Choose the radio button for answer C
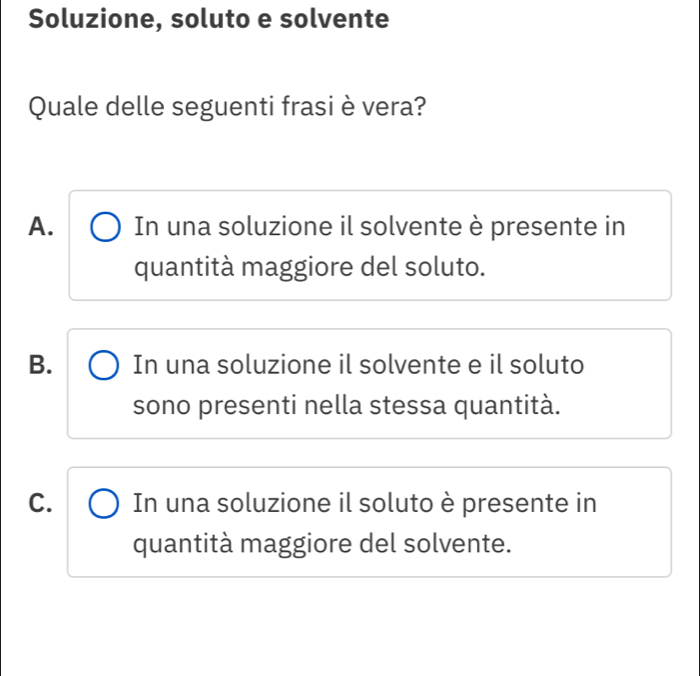 point(103,505)
